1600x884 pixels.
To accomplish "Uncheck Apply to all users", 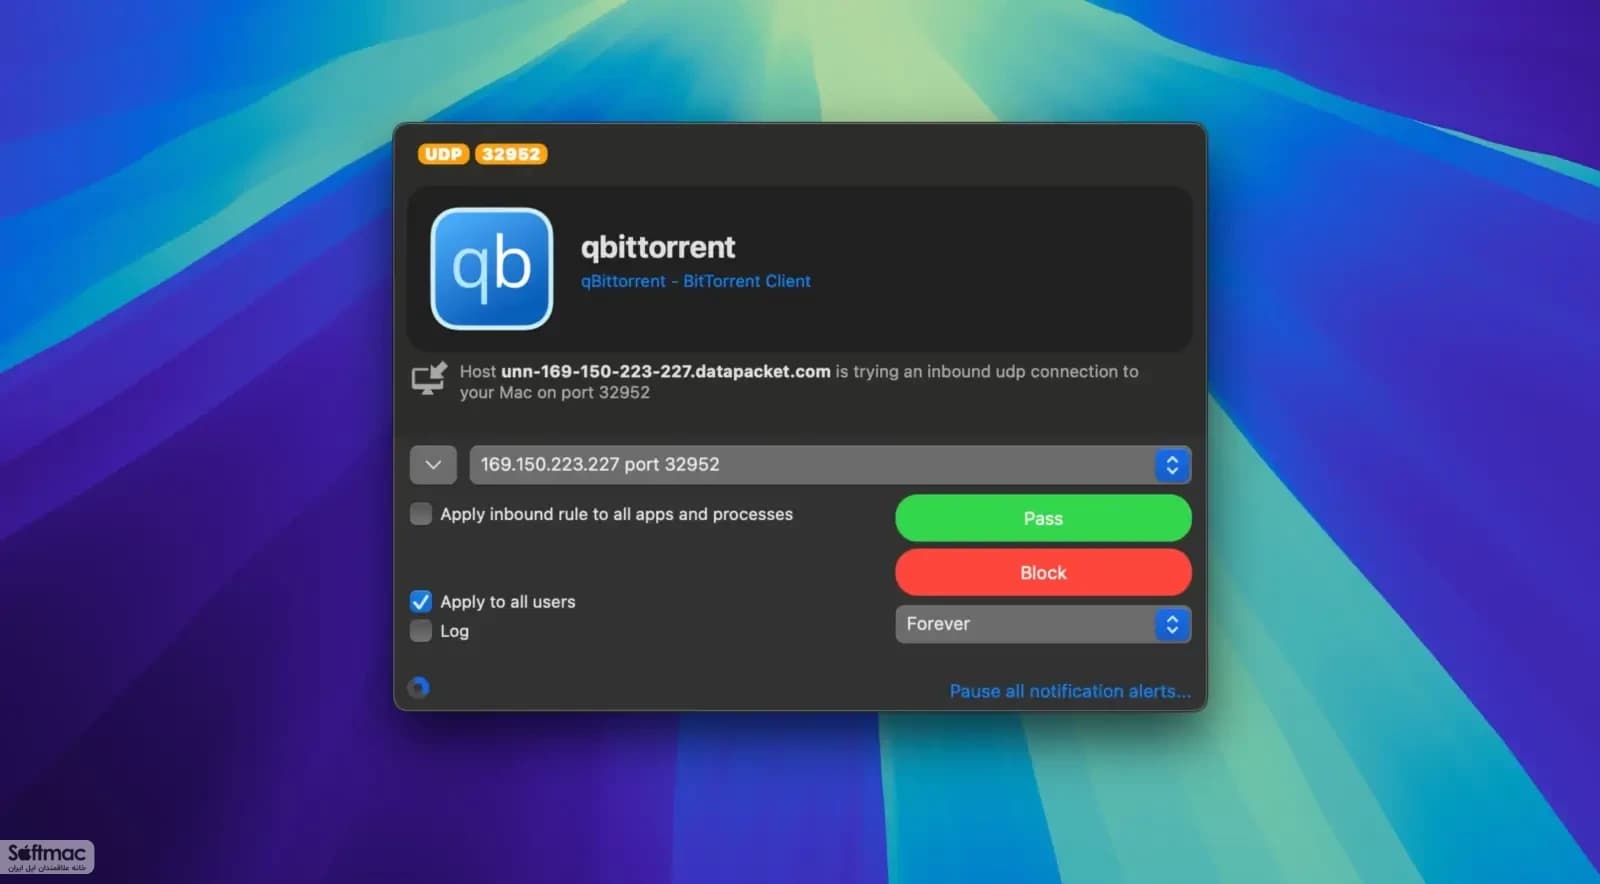I will point(421,602).
